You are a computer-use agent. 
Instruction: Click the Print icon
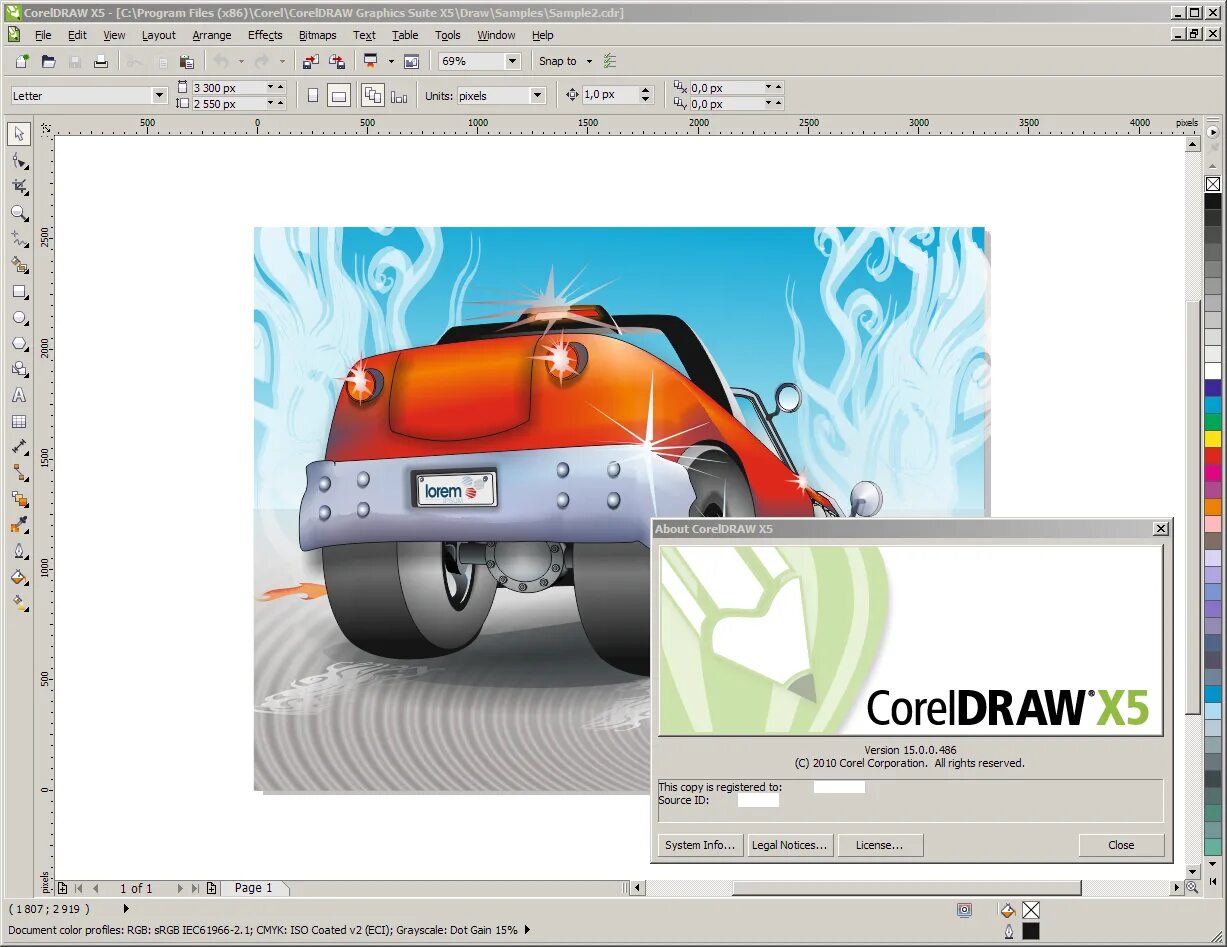pyautogui.click(x=101, y=61)
